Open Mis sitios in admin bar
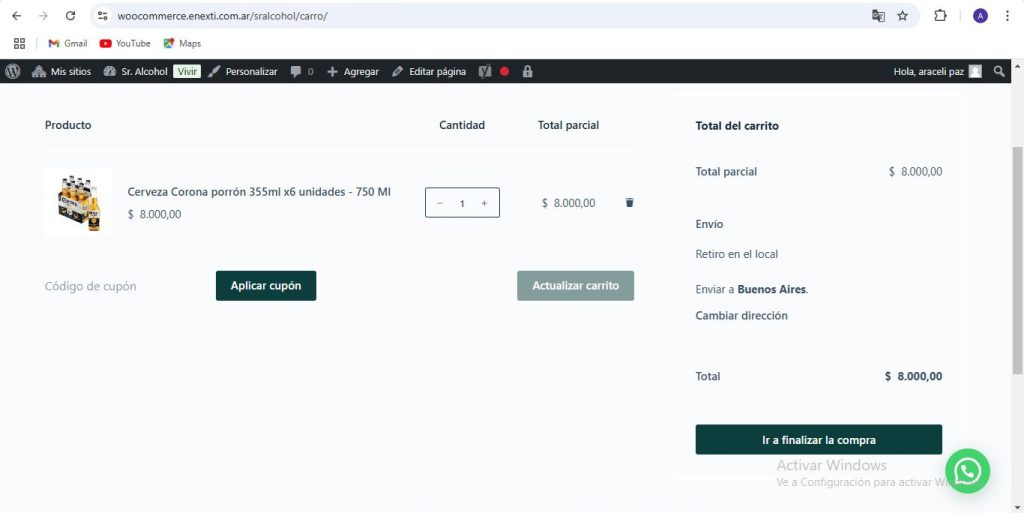Viewport: 1024px width, 513px height. 61,71
